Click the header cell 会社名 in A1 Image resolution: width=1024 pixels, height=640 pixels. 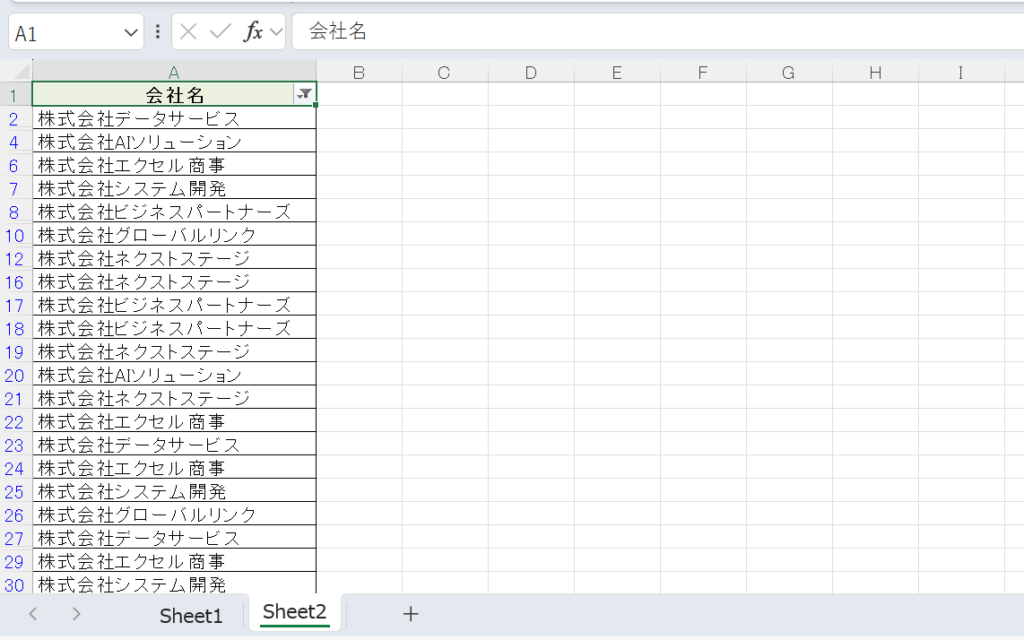point(174,94)
